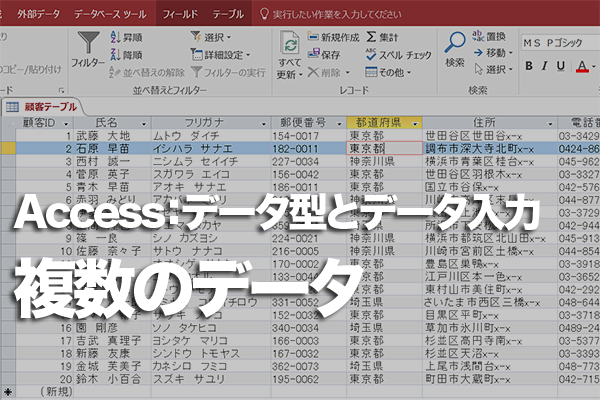The image size is (600, 400).
Task: Select the postal code 167-0032
Action: tap(308, 354)
